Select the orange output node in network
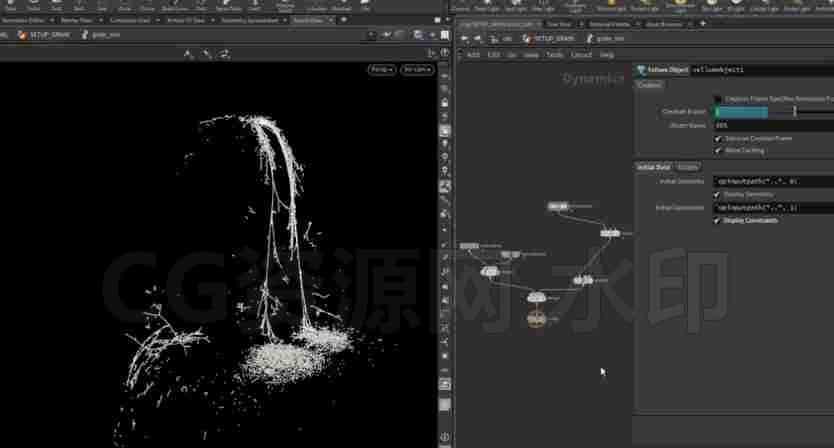This screenshot has height=448, width=834. click(x=536, y=319)
